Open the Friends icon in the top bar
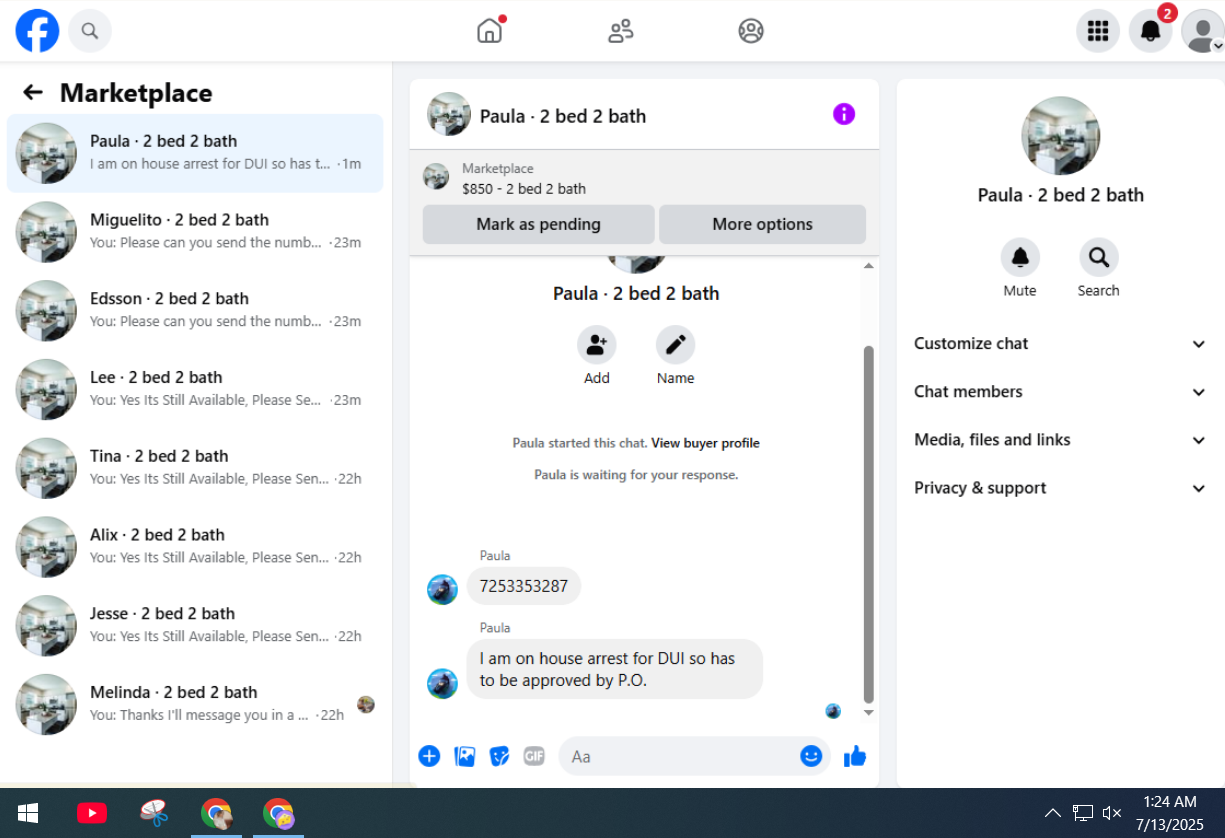The height and width of the screenshot is (838, 1225). coord(620,31)
